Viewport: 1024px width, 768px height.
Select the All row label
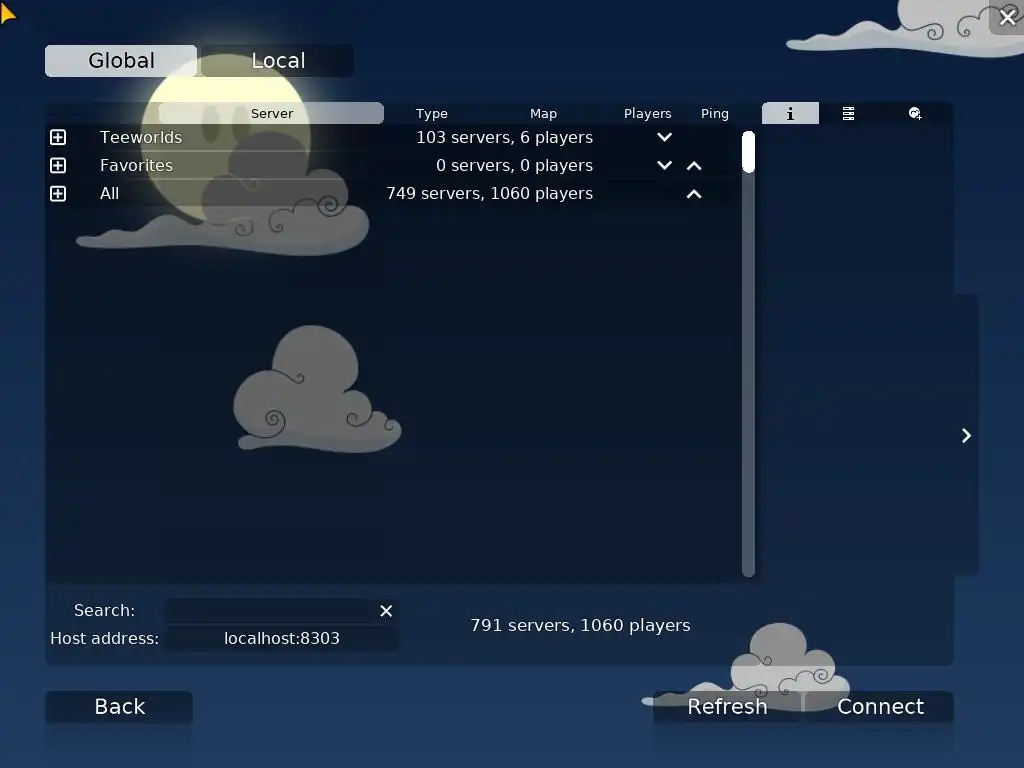pyautogui.click(x=110, y=193)
